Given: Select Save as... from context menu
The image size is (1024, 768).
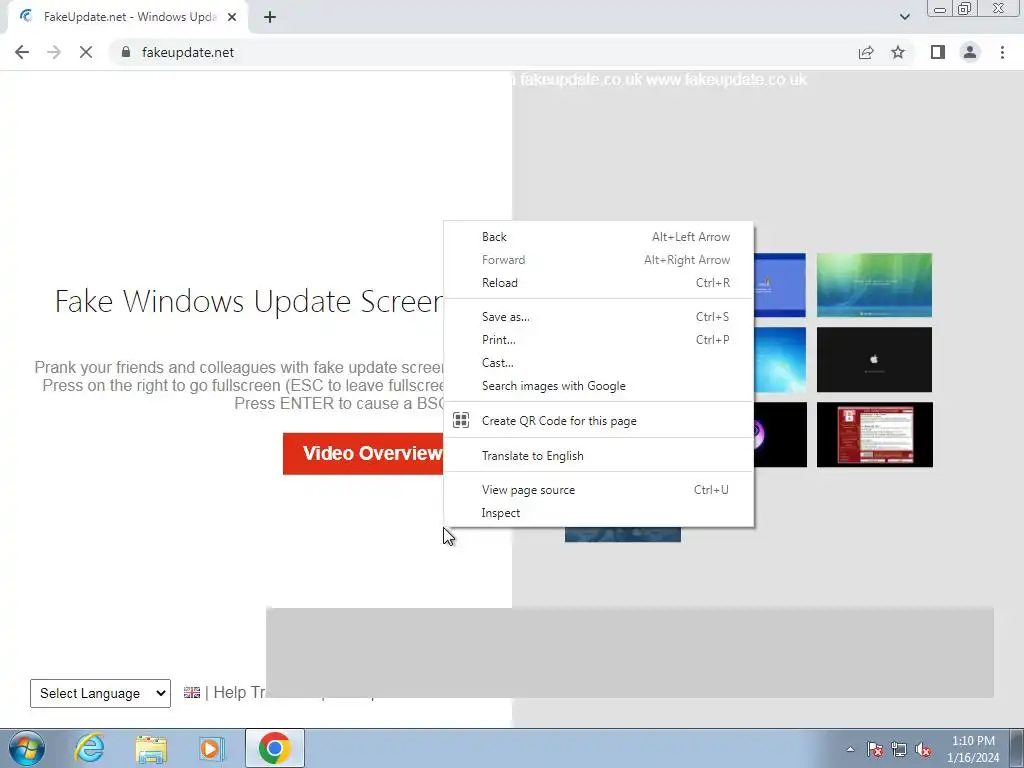Looking at the screenshot, I should [598, 317].
